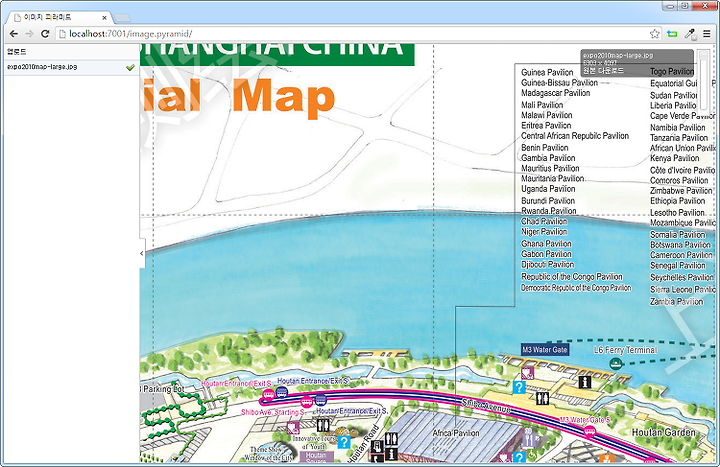Click the expo2010map-large.jpg title in the overlay
720x467 pixels.
pyautogui.click(x=618, y=55)
